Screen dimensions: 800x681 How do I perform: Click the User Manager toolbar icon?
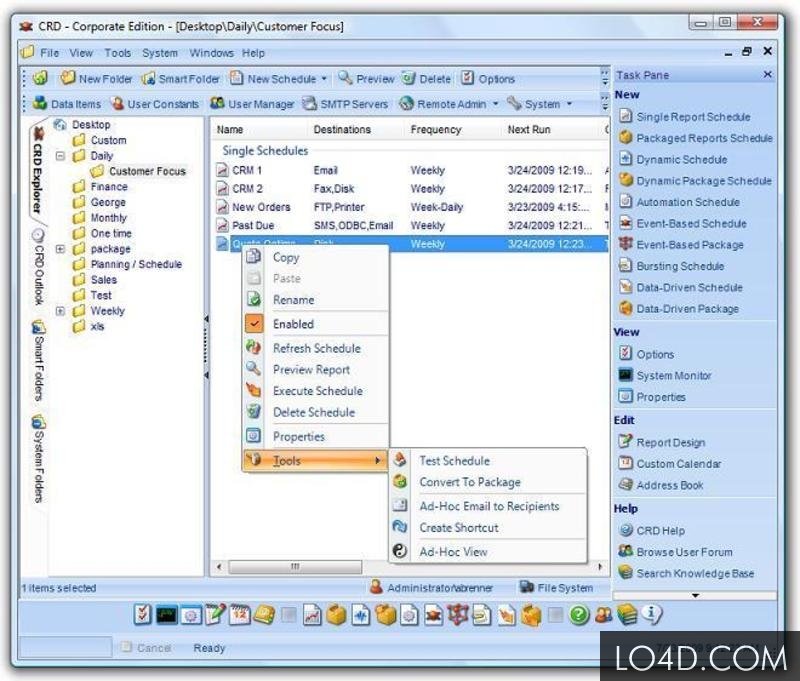coord(217,103)
